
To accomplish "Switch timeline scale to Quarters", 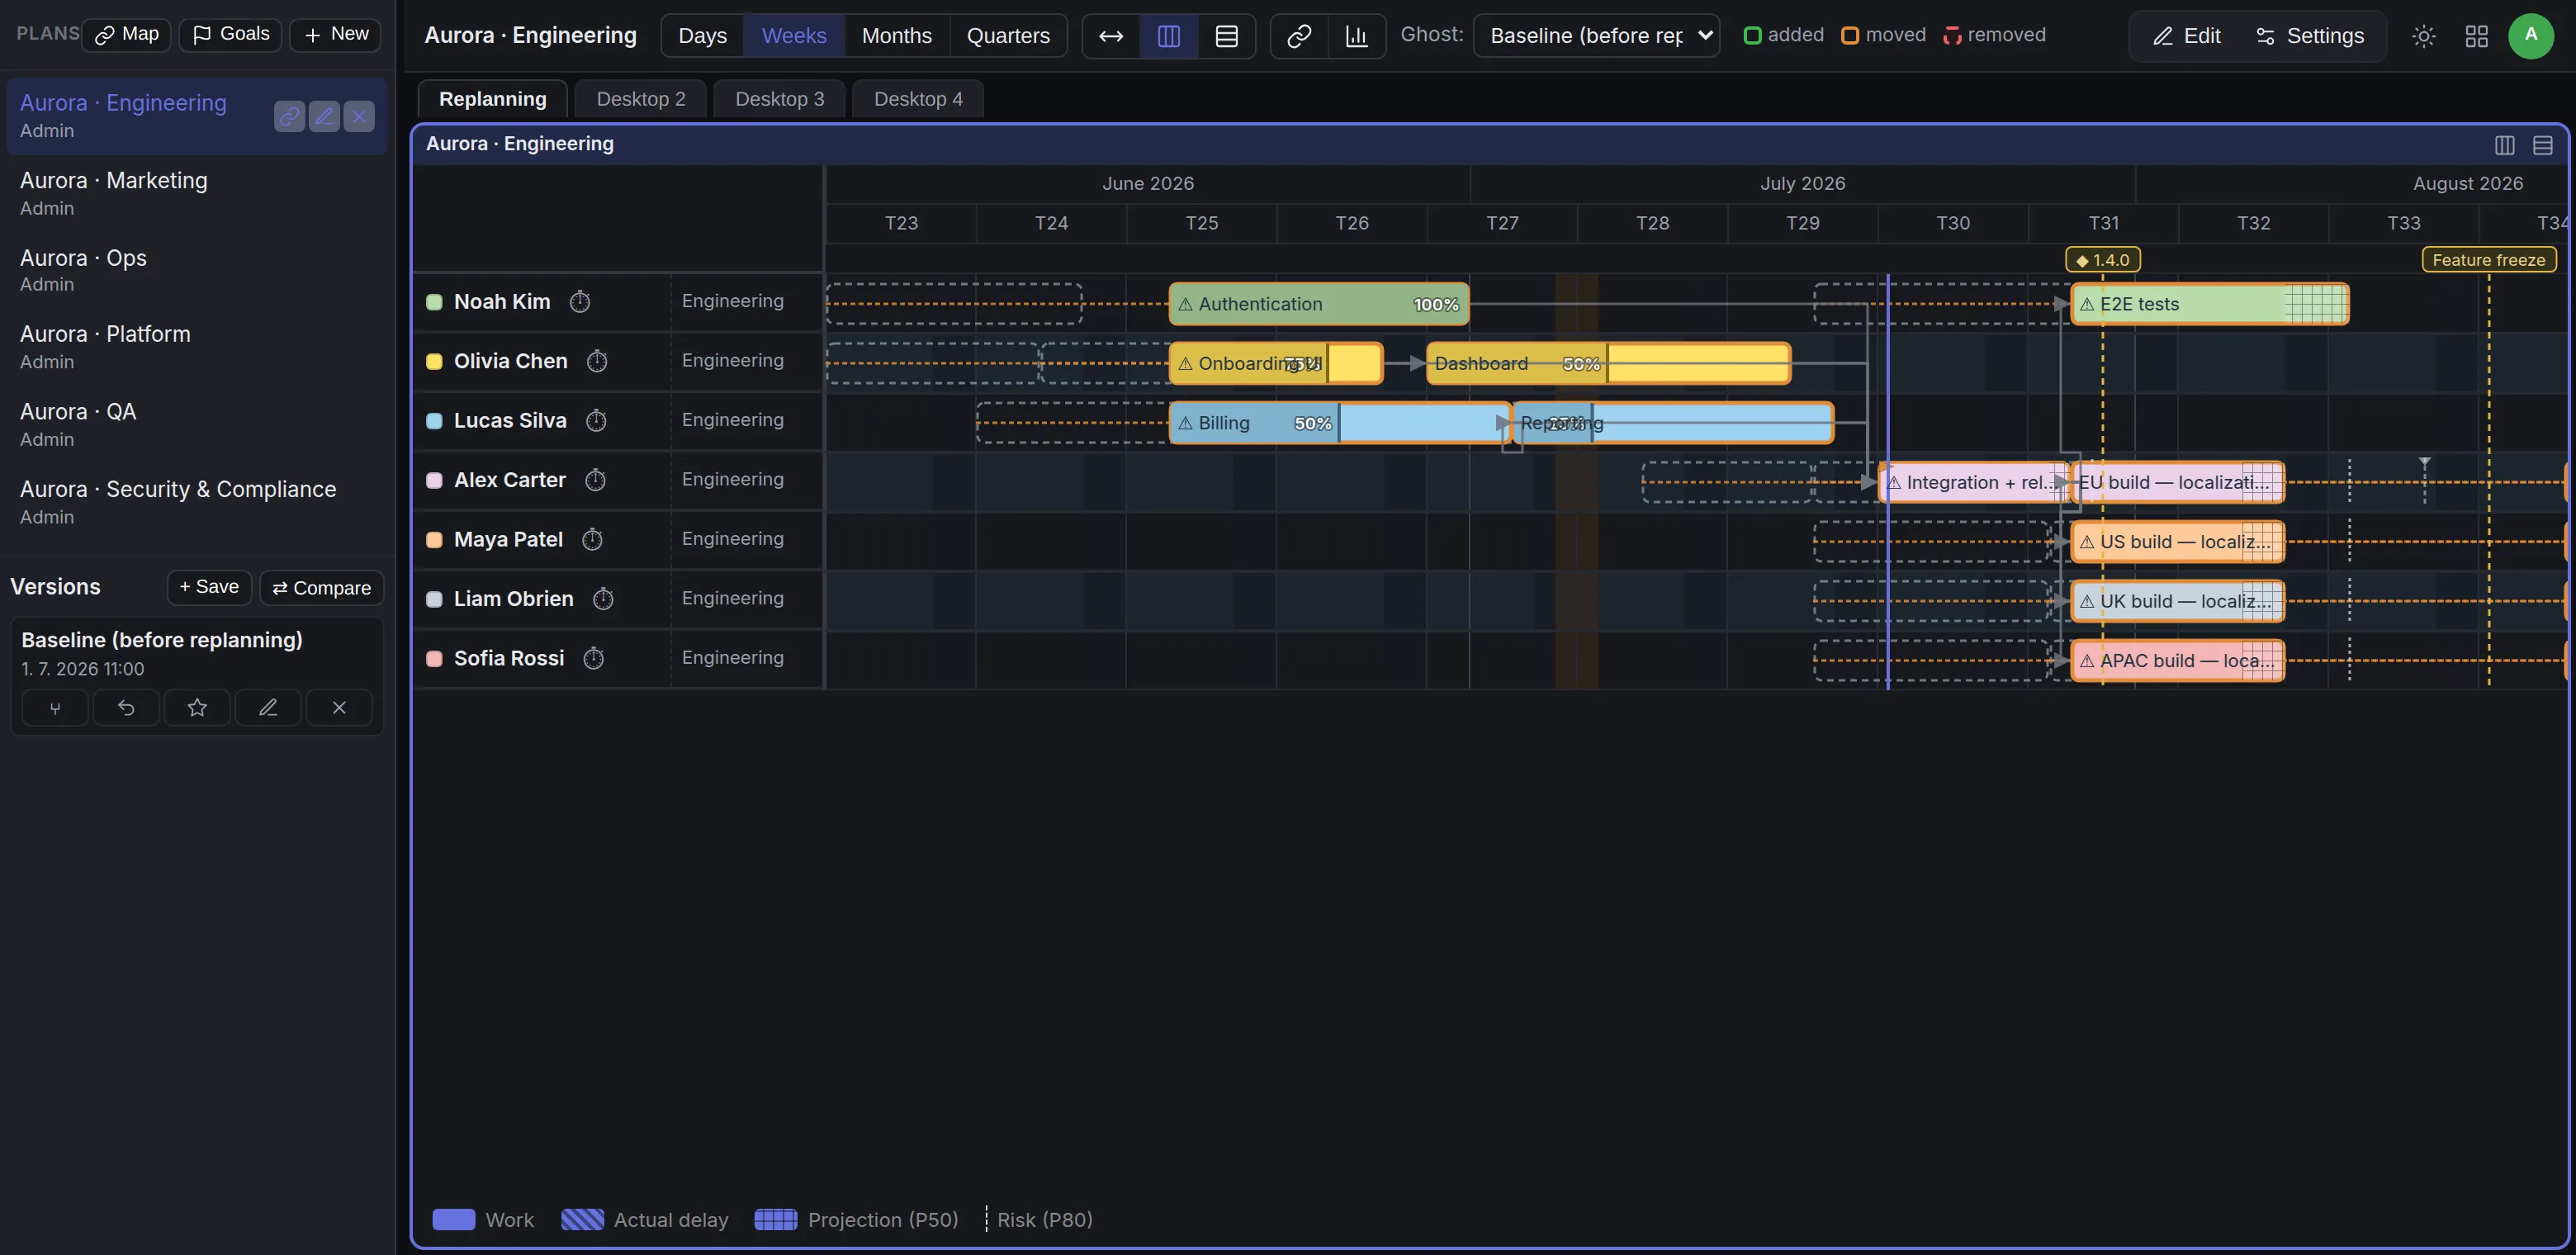I will coord(1008,36).
